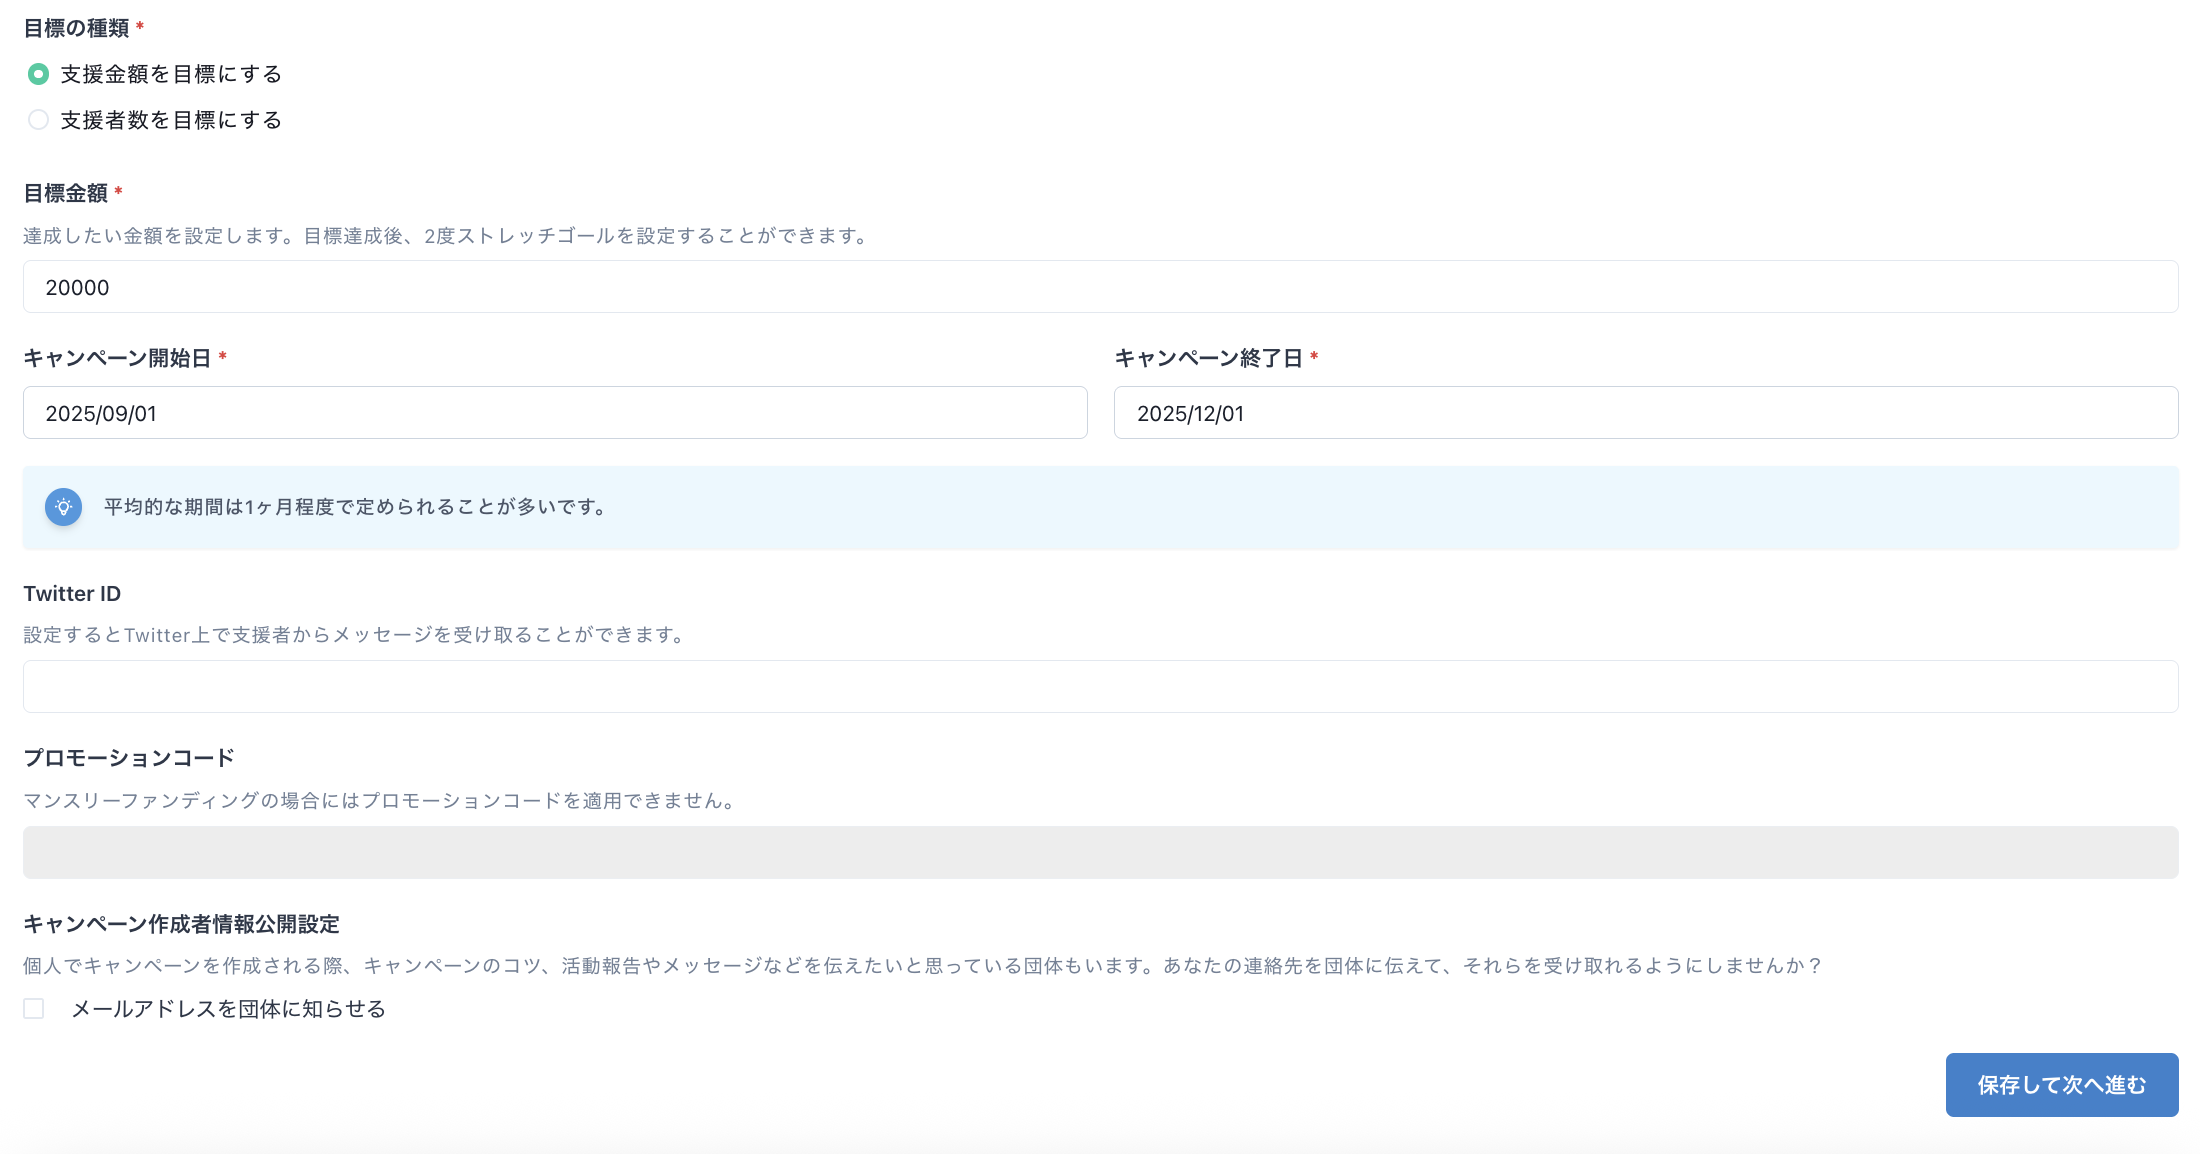The height and width of the screenshot is (1154, 2200).
Task: Click the ストレッチゴール description text
Action: click(446, 236)
